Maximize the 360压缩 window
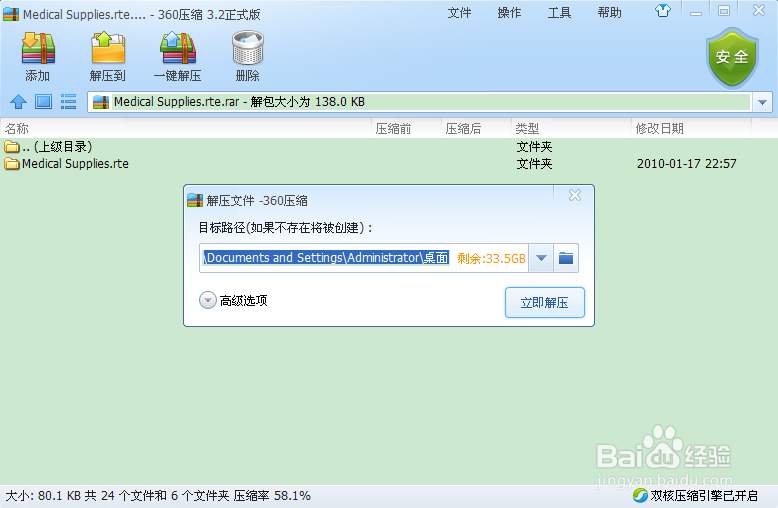Screen dimensions: 778x508 (x=724, y=11)
